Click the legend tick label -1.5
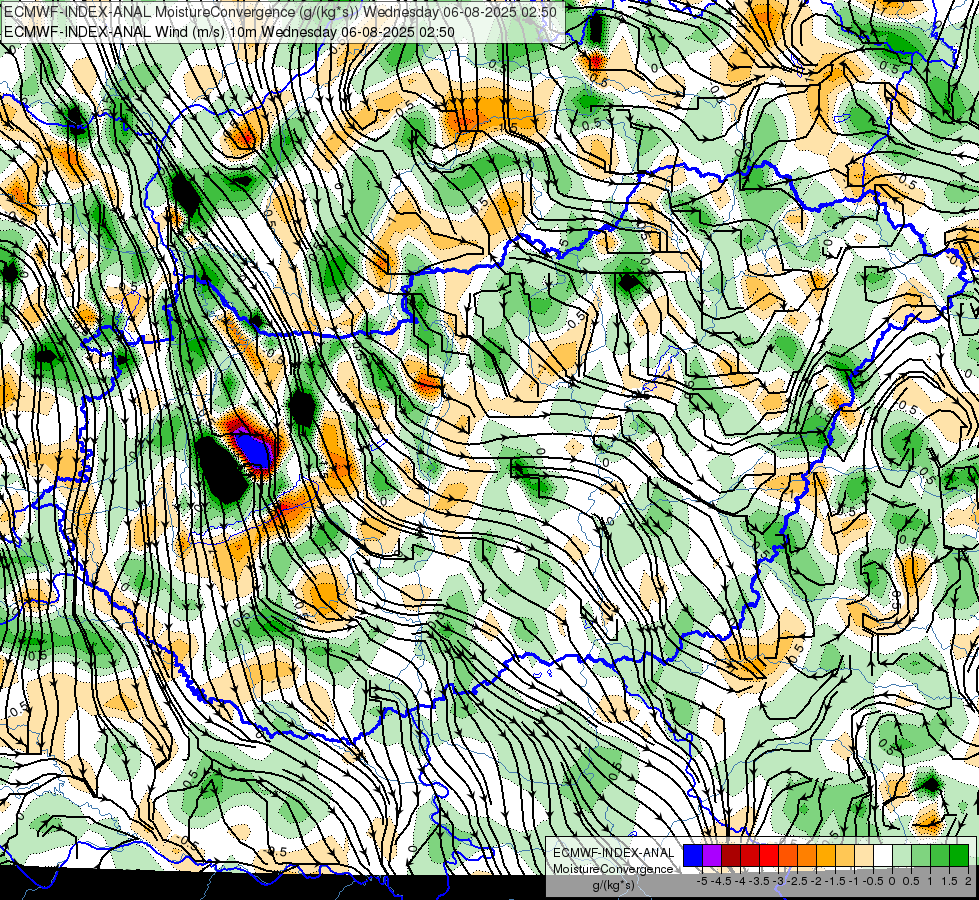 (x=835, y=881)
